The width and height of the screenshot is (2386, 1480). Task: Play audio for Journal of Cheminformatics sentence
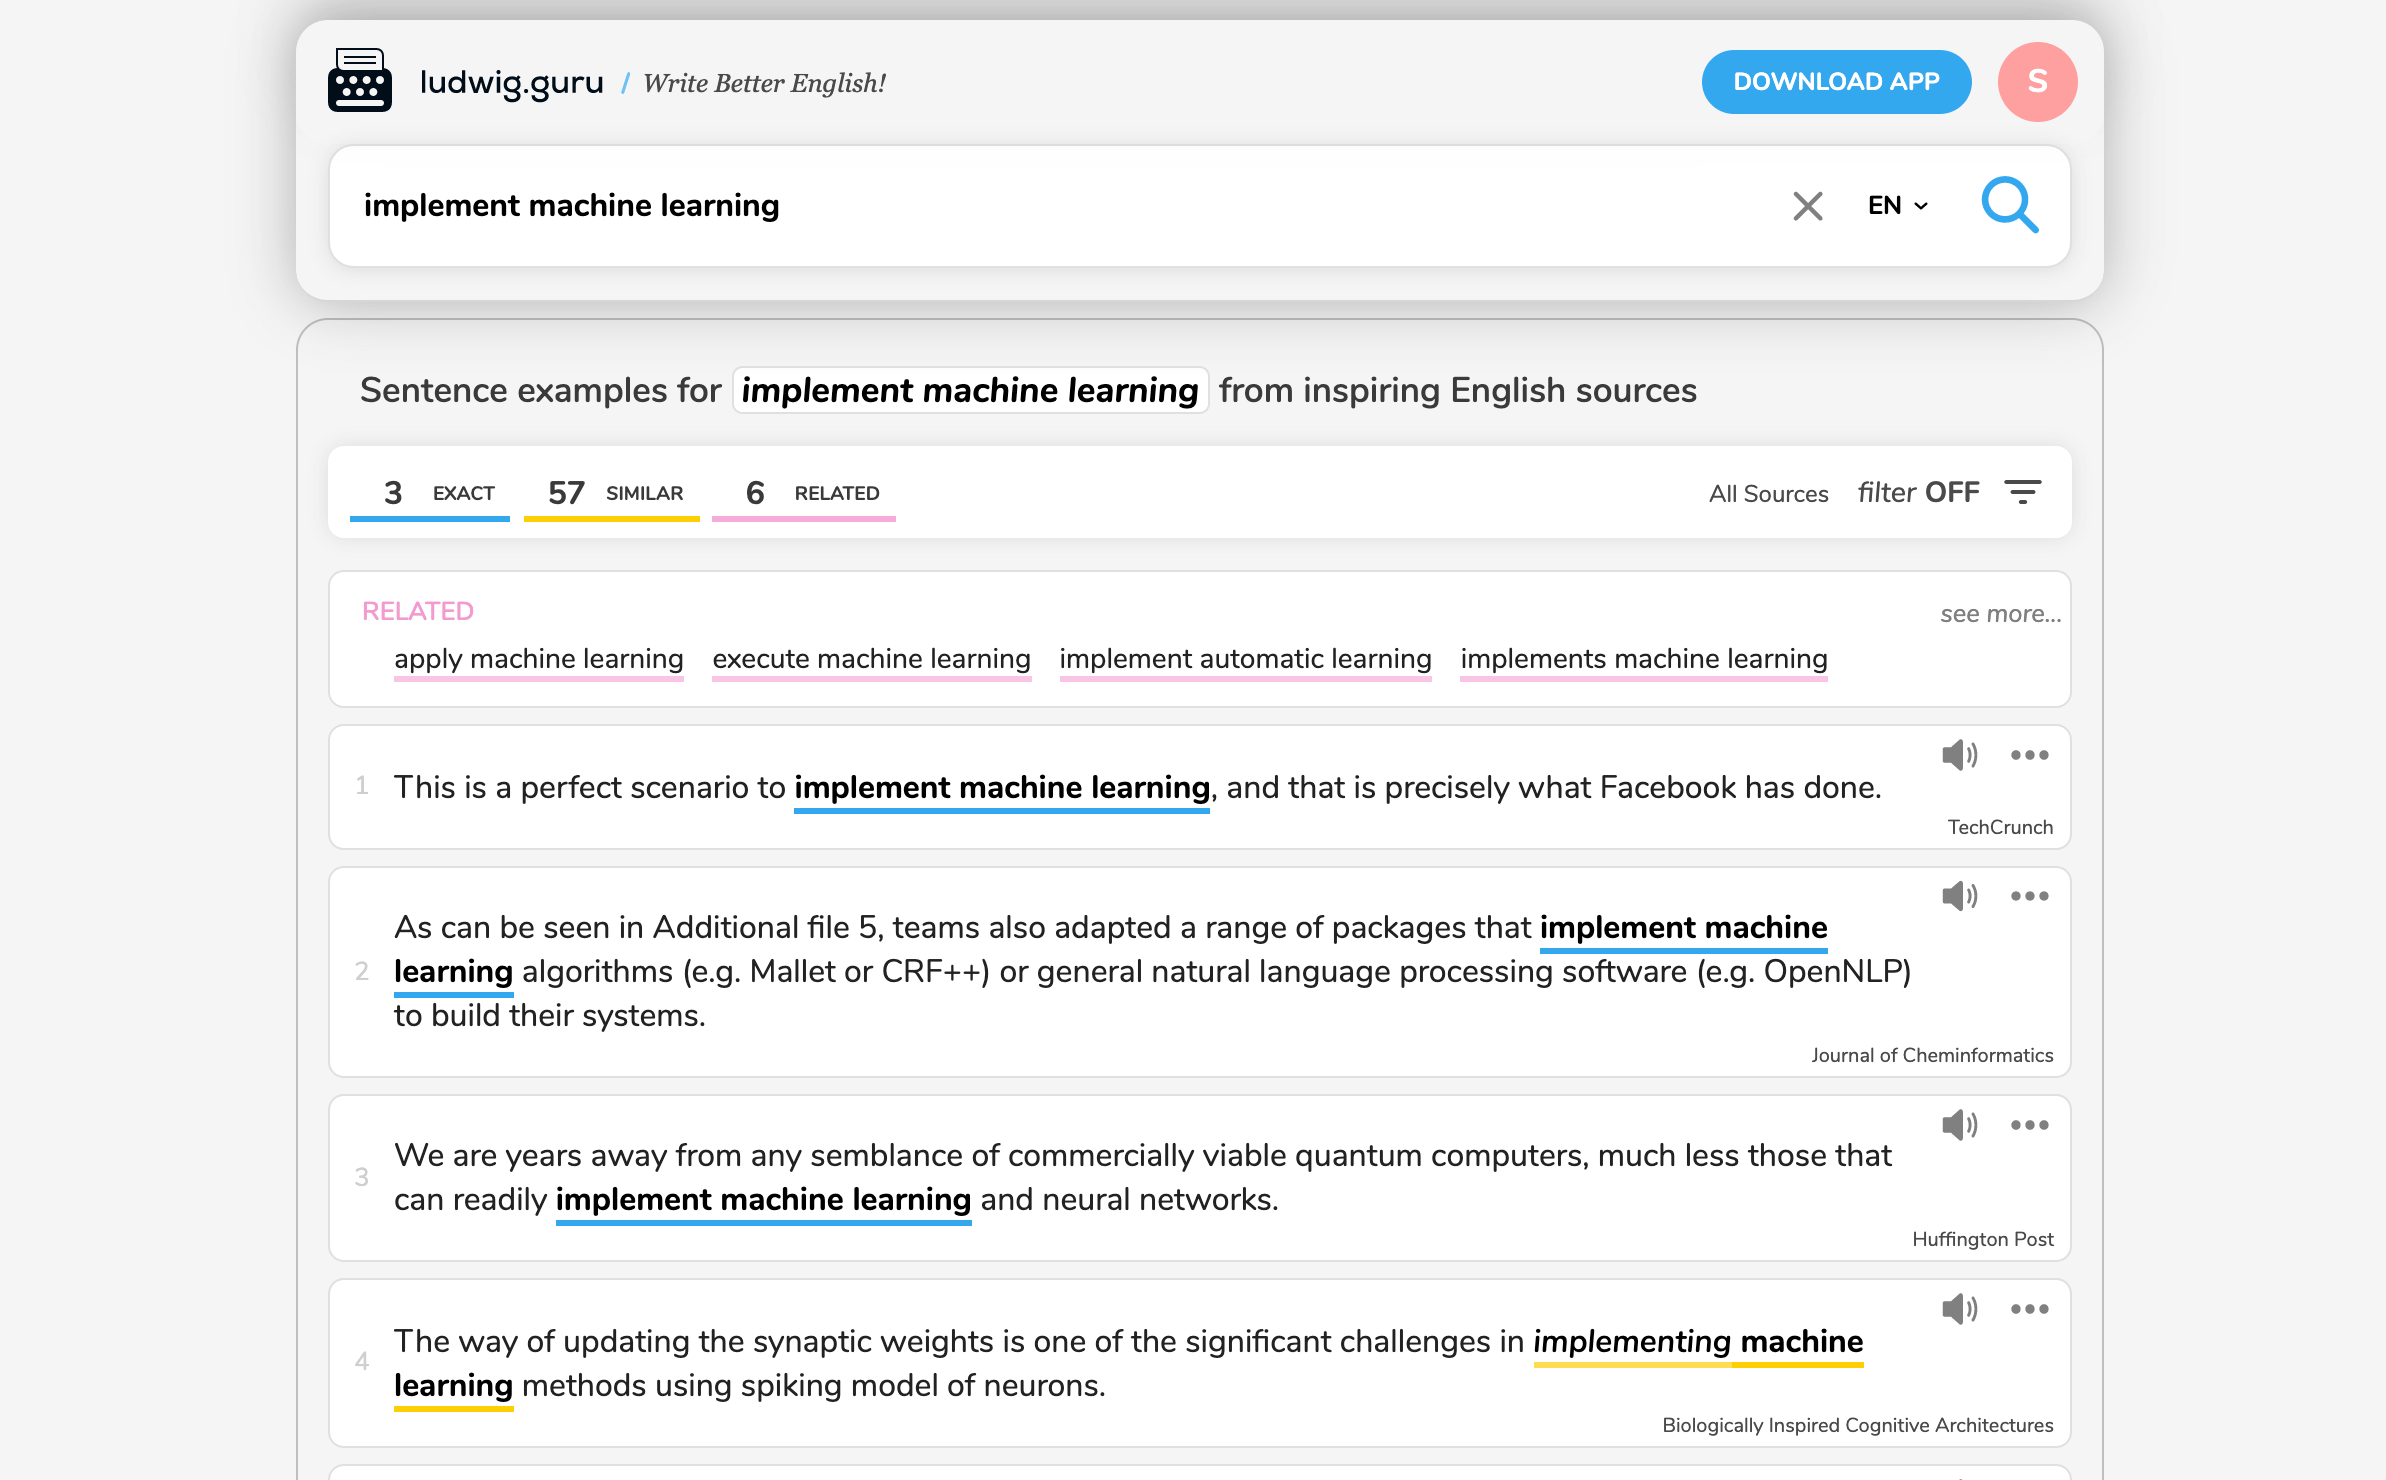(x=1959, y=896)
